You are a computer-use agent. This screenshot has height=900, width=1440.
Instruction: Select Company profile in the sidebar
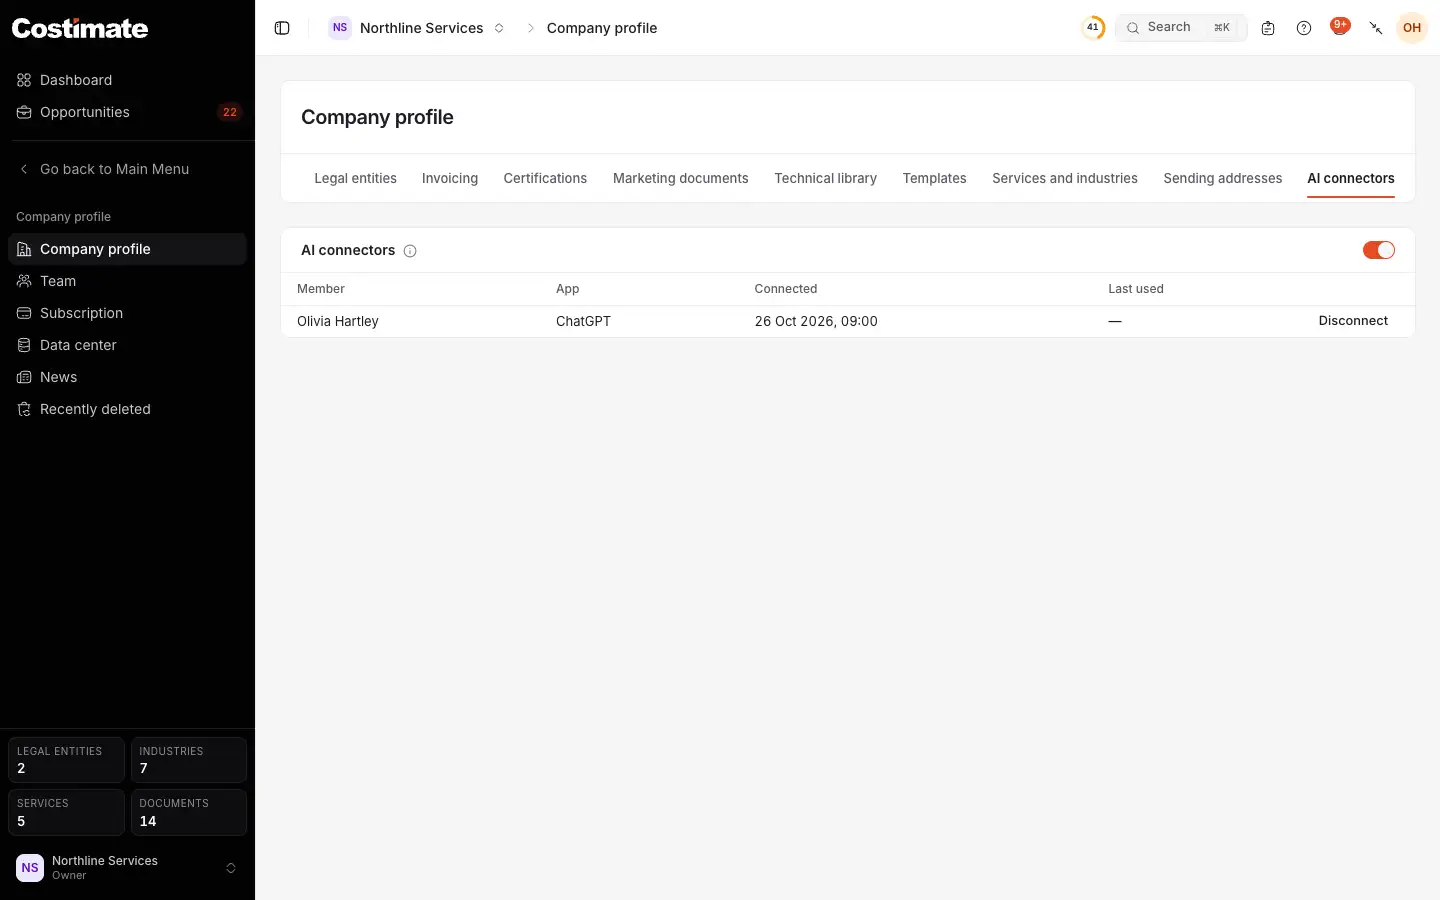pyautogui.click(x=127, y=249)
